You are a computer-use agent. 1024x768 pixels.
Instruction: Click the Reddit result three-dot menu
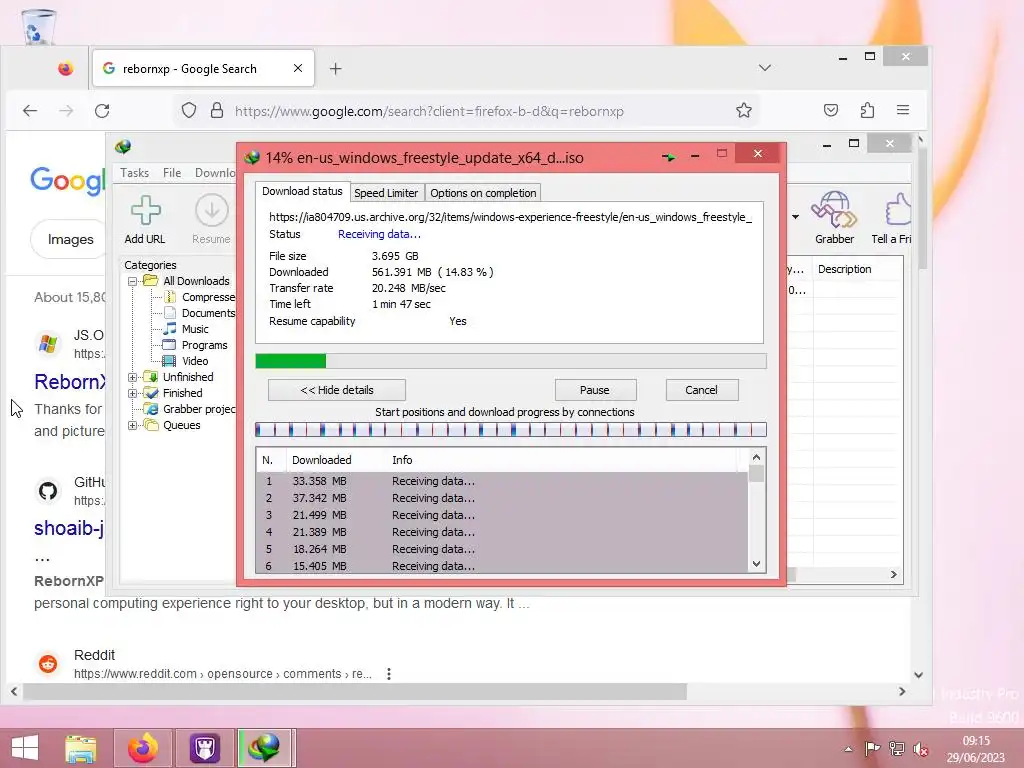(x=389, y=673)
